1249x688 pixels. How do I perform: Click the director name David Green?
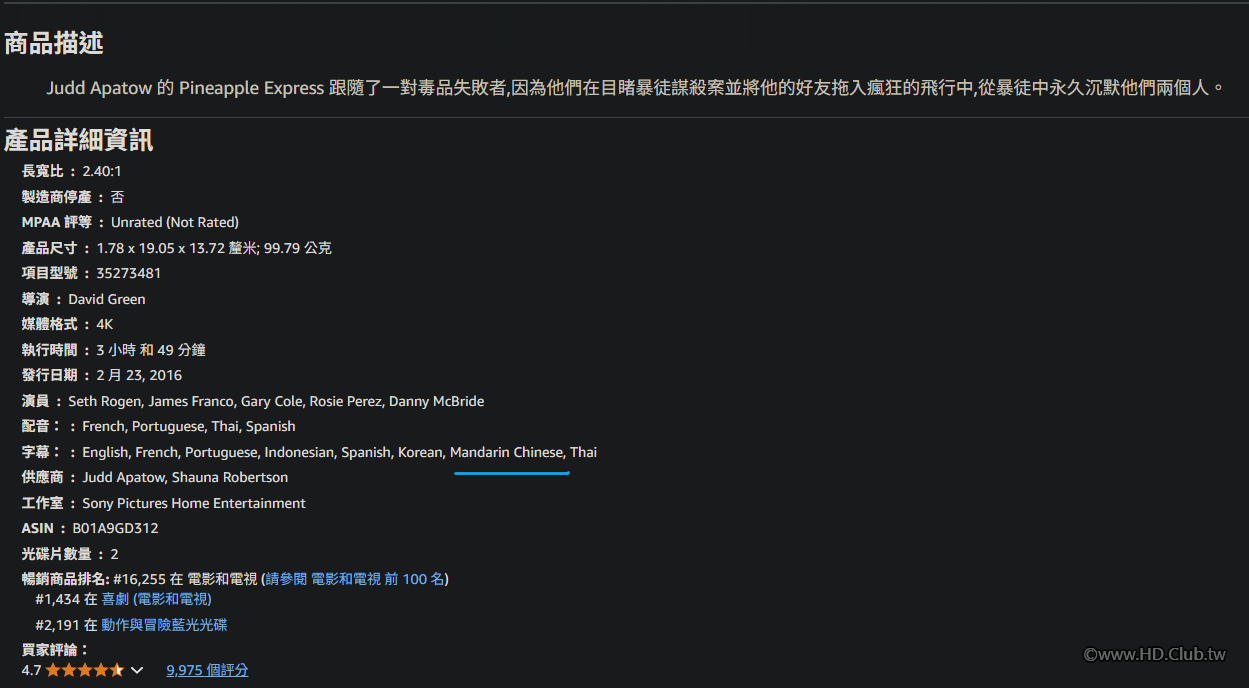click(x=107, y=299)
